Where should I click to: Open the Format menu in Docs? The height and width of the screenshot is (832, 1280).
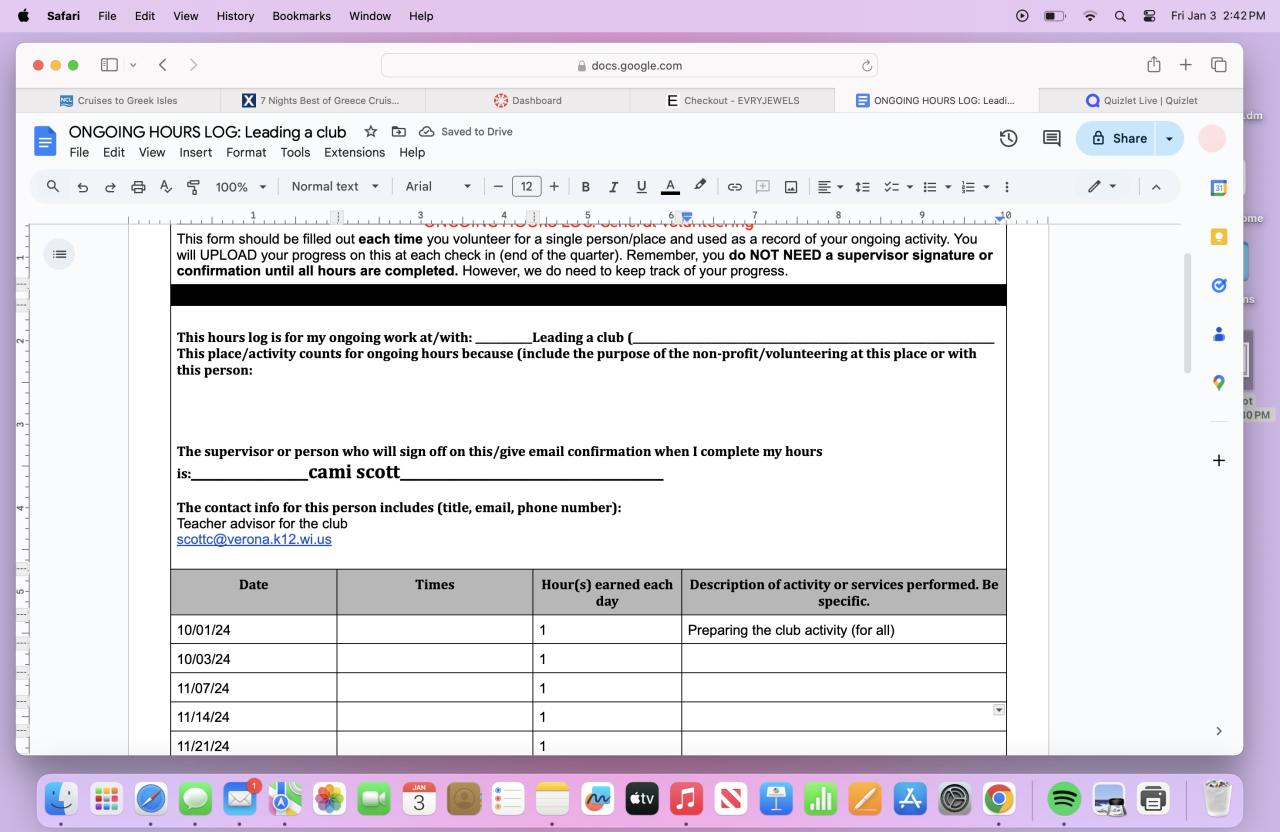tap(246, 153)
